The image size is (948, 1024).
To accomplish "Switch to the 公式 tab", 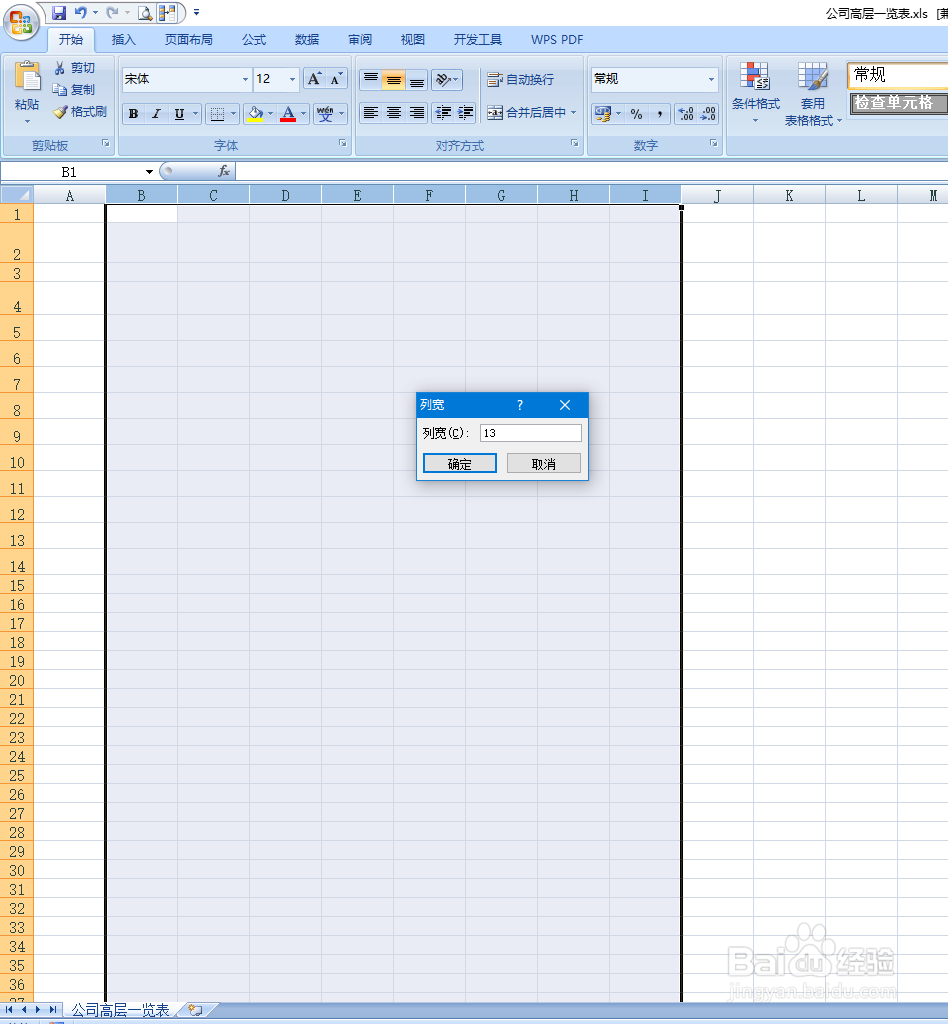I will [x=254, y=40].
